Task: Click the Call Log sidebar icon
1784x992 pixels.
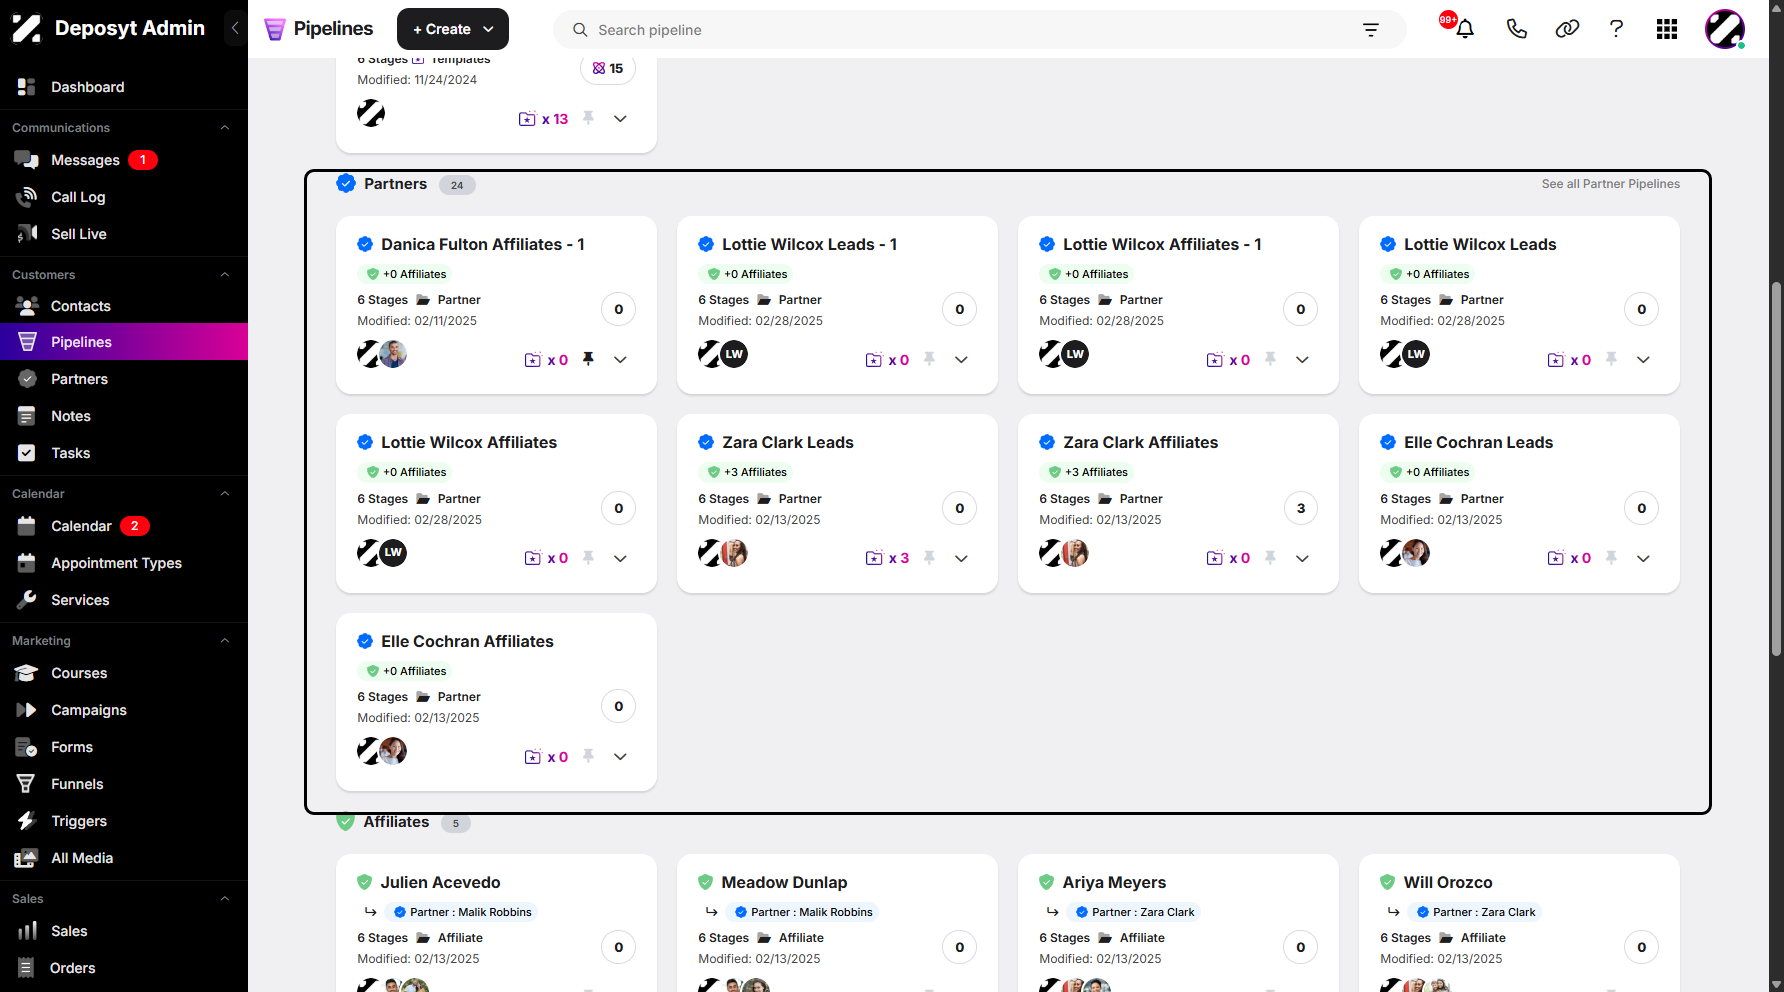Action: tap(27, 197)
